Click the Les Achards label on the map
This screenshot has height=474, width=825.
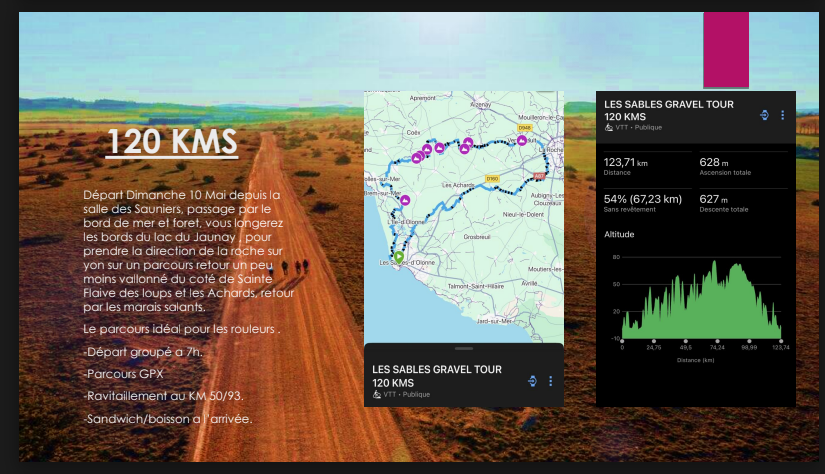click(x=460, y=185)
